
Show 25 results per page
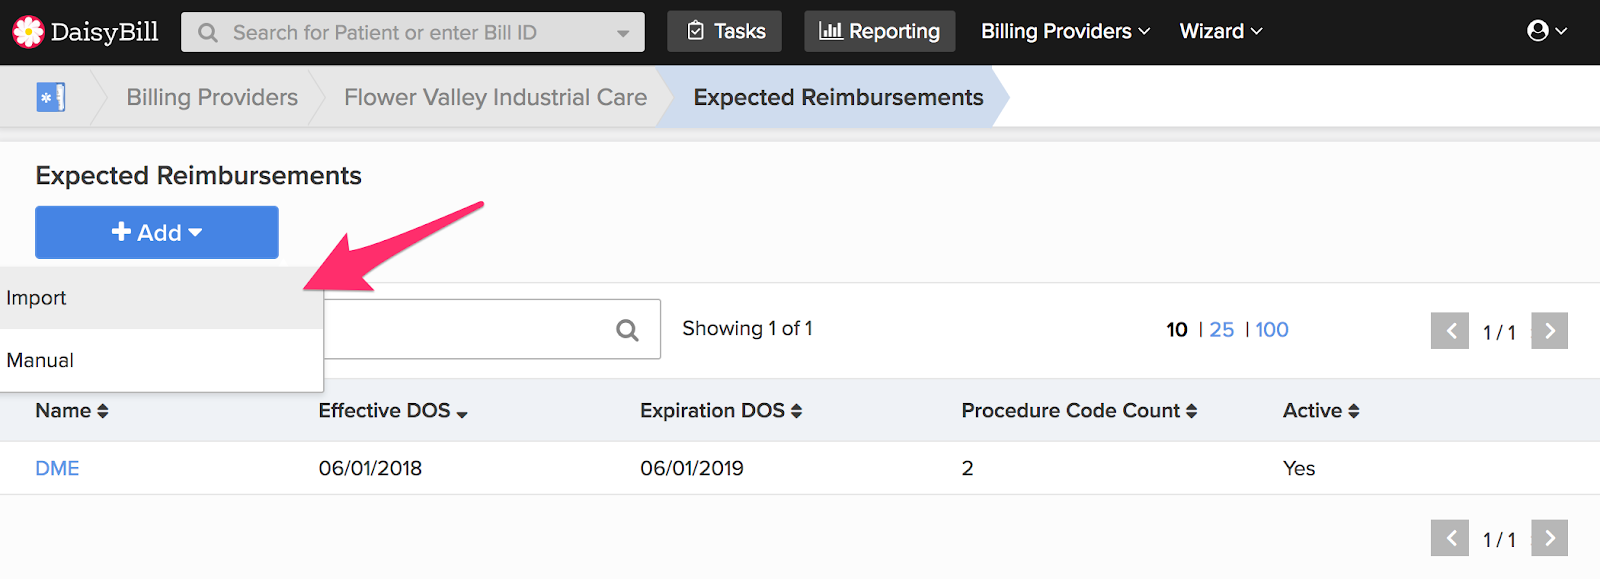1222,330
